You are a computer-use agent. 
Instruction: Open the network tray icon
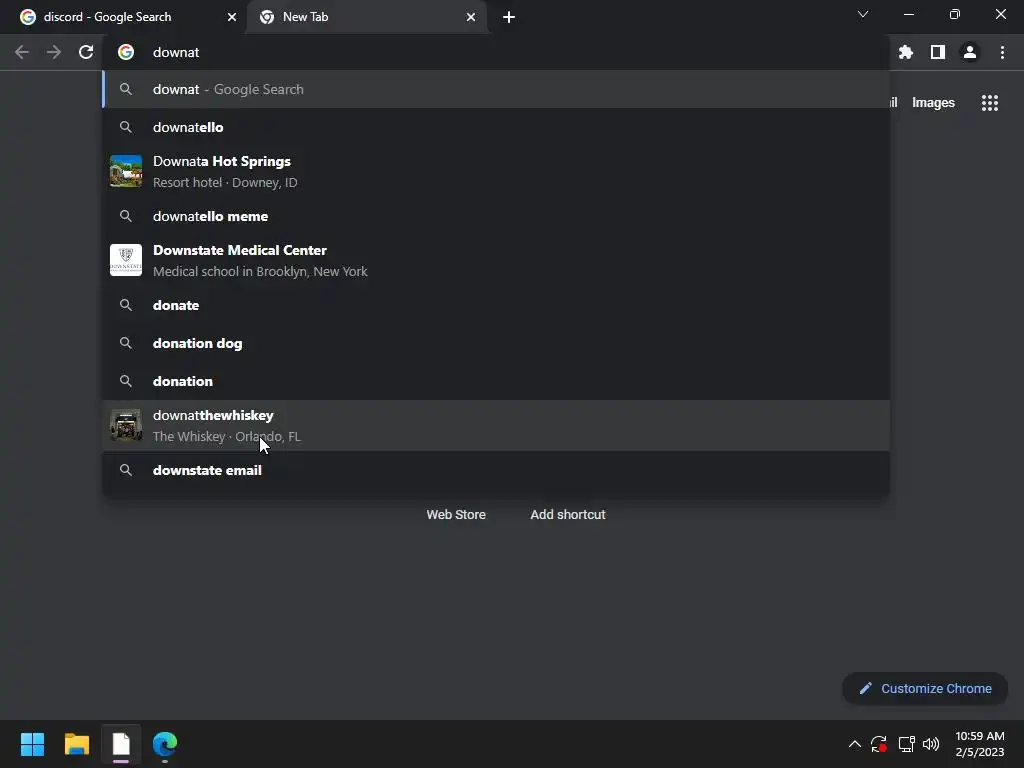click(x=906, y=744)
